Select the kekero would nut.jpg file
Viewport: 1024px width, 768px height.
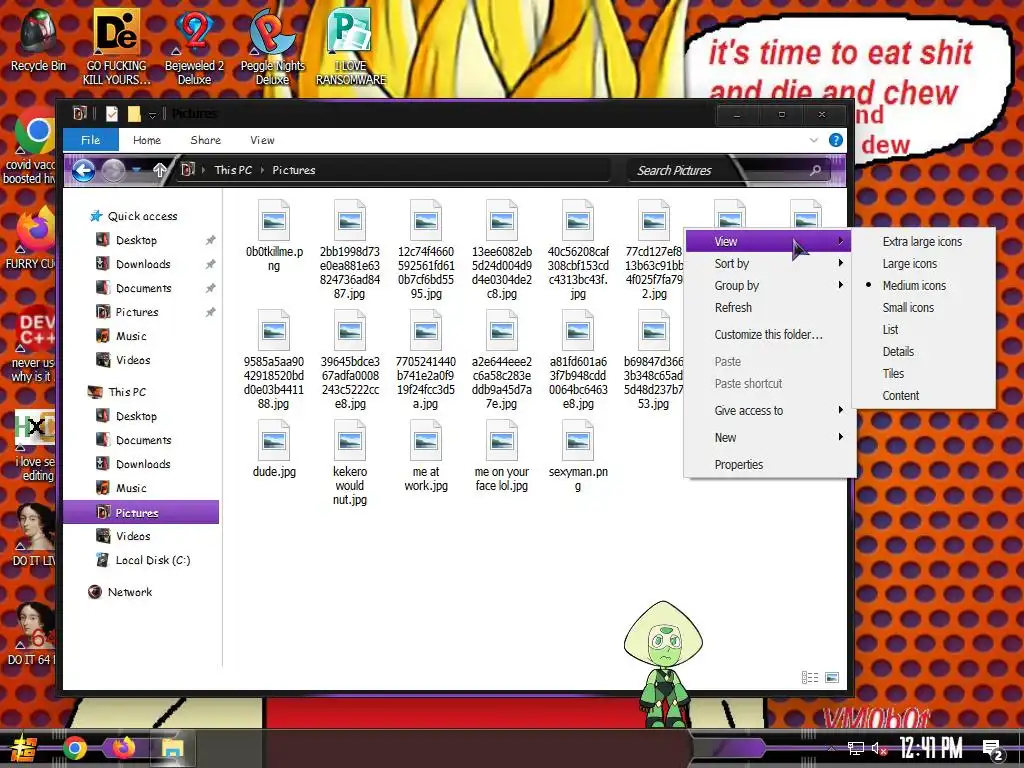[349, 463]
